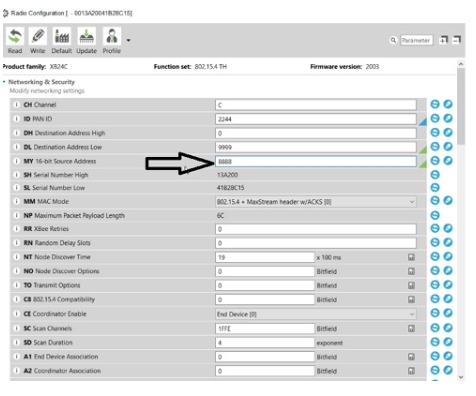The image size is (476, 396).
Task: Click the MY 16-bit Source Address field
Action: (x=316, y=162)
